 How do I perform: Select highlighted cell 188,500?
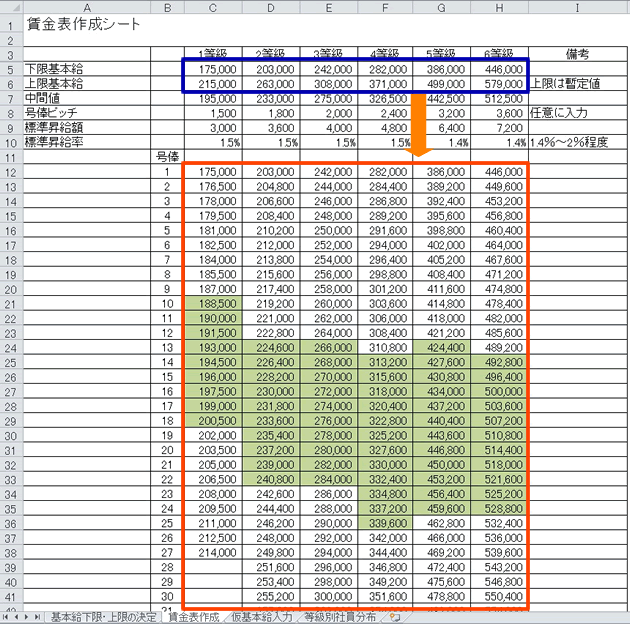pos(213,303)
